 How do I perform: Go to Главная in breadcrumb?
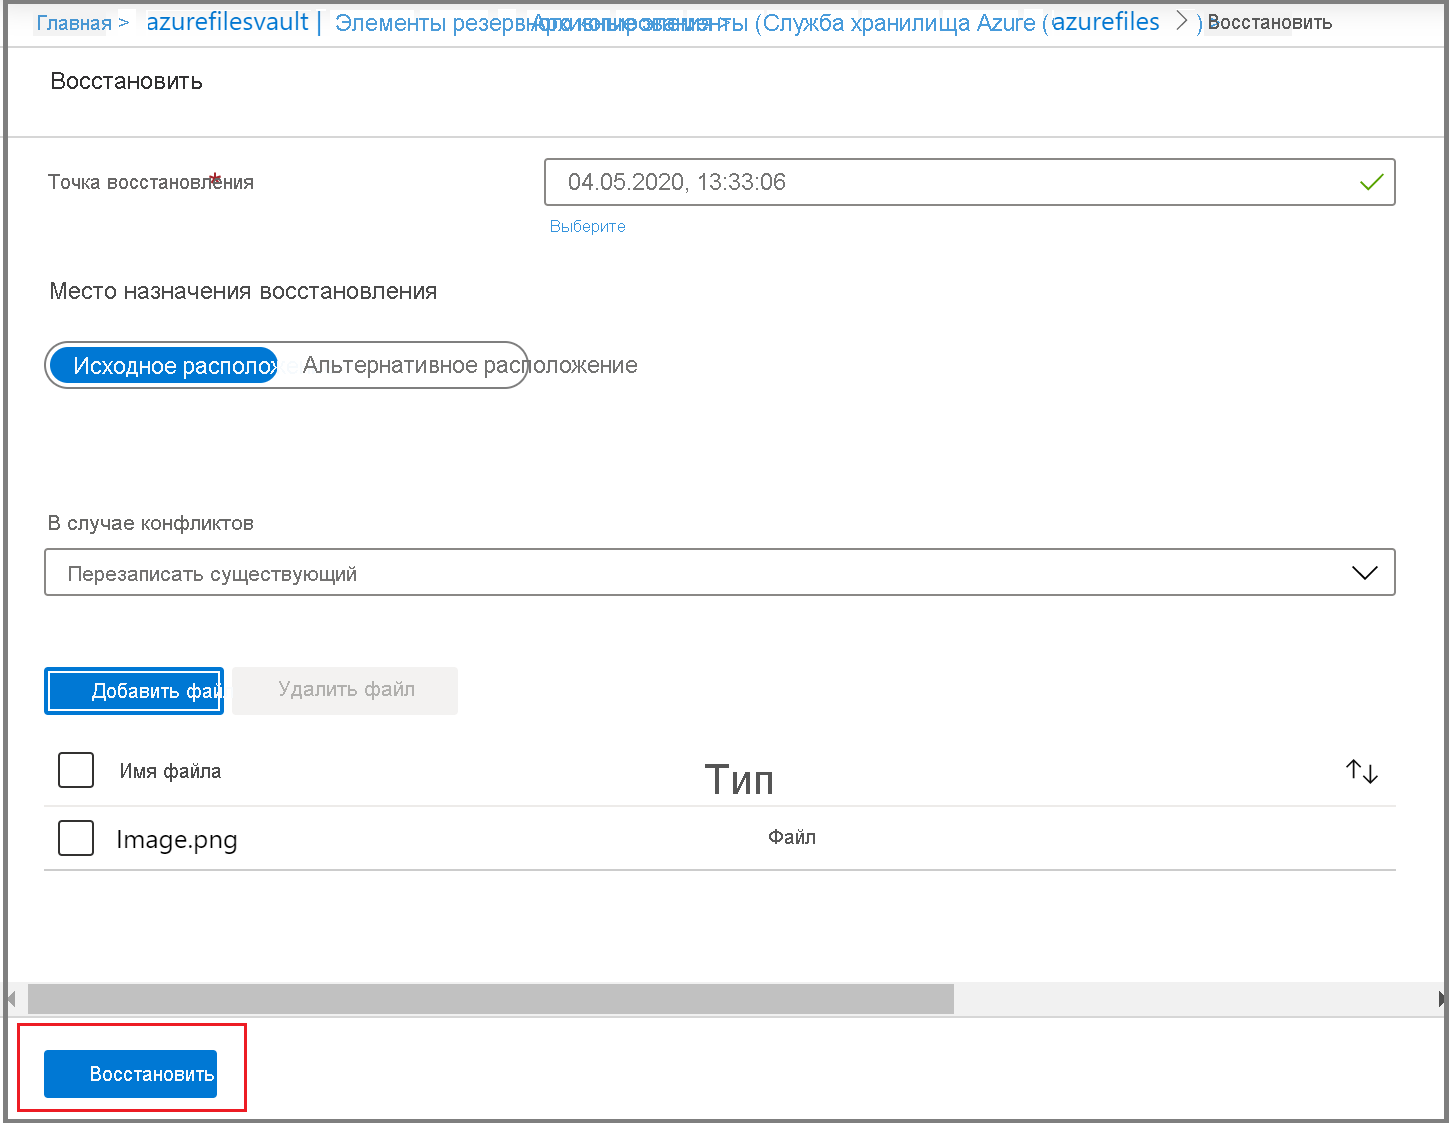[73, 23]
